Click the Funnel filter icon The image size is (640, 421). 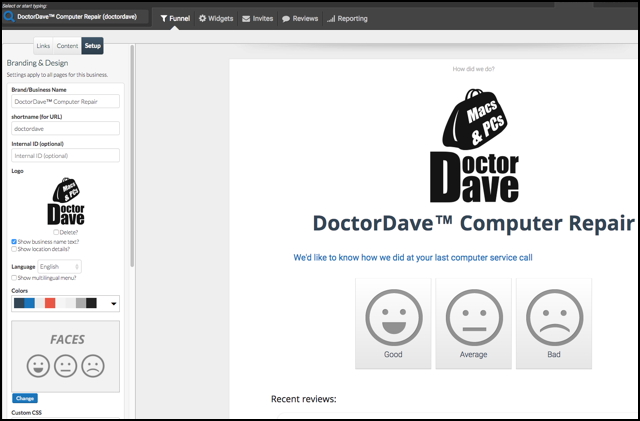point(164,19)
